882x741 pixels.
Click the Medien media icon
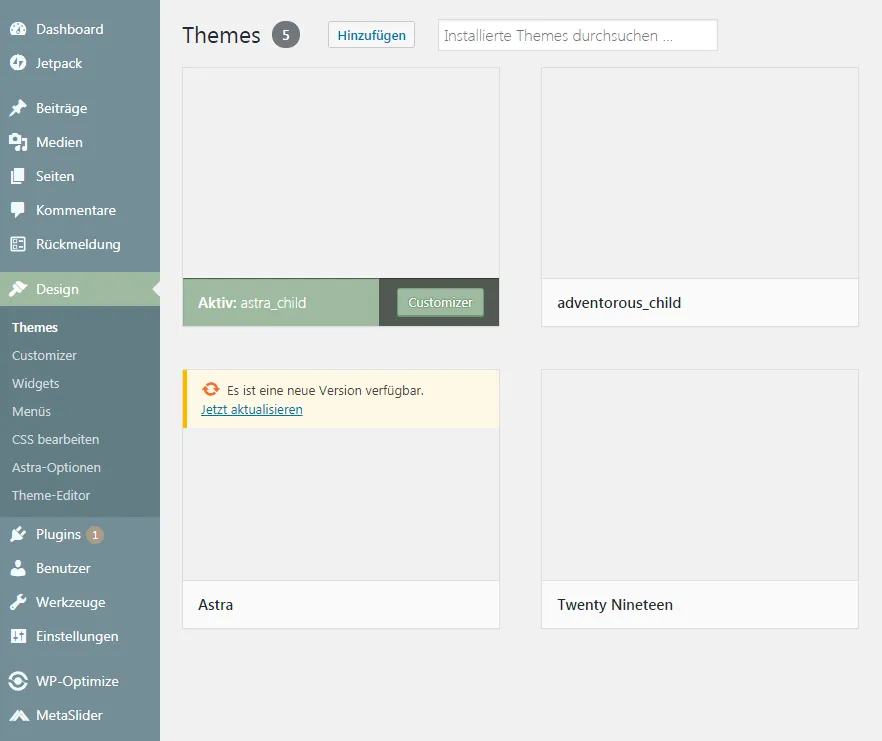18,142
